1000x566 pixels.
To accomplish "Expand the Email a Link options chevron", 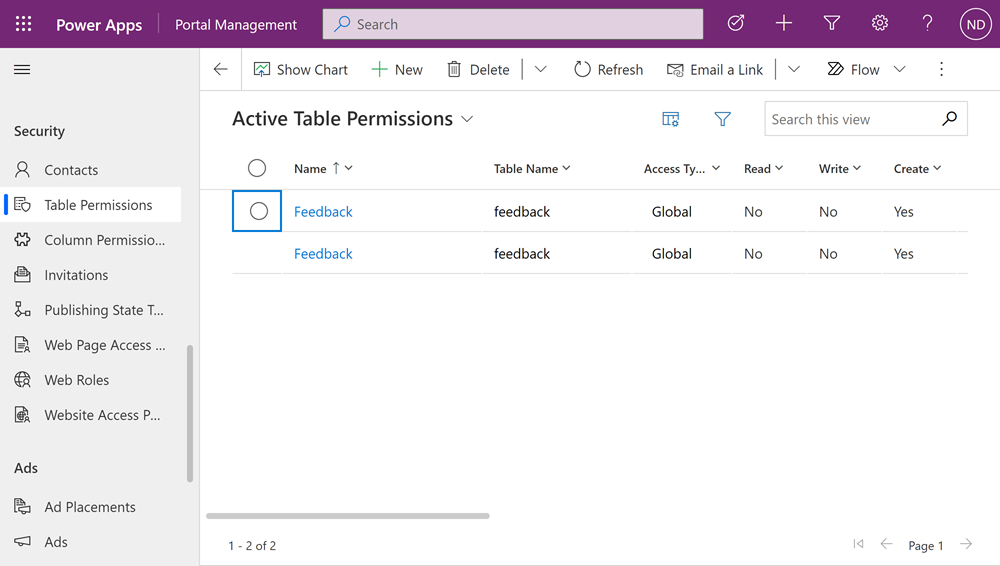I will click(x=793, y=69).
